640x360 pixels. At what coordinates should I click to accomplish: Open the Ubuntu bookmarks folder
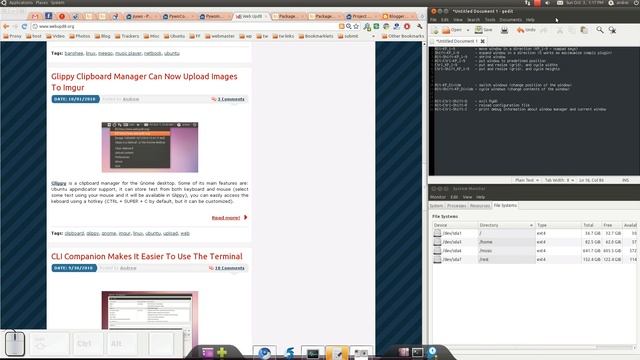[174, 36]
